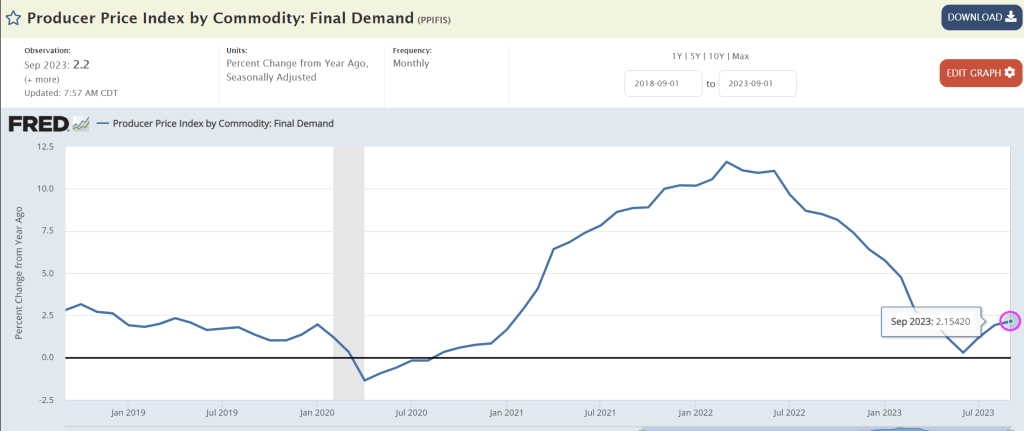Click the end date field 2023-09-01

(757, 84)
